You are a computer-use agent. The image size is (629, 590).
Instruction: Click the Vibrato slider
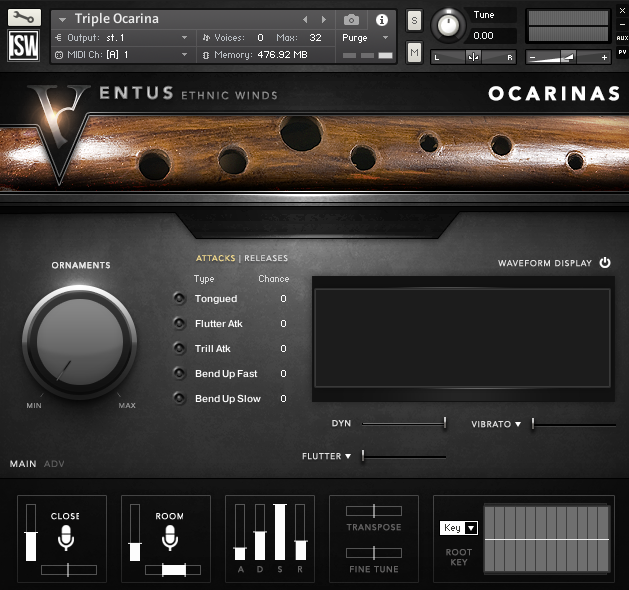click(574, 424)
